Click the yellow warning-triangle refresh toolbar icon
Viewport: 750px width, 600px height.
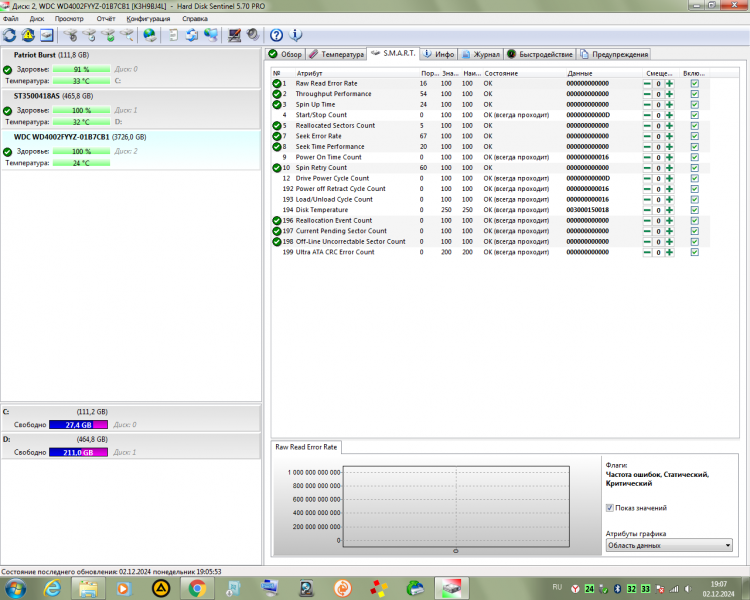[x=28, y=35]
